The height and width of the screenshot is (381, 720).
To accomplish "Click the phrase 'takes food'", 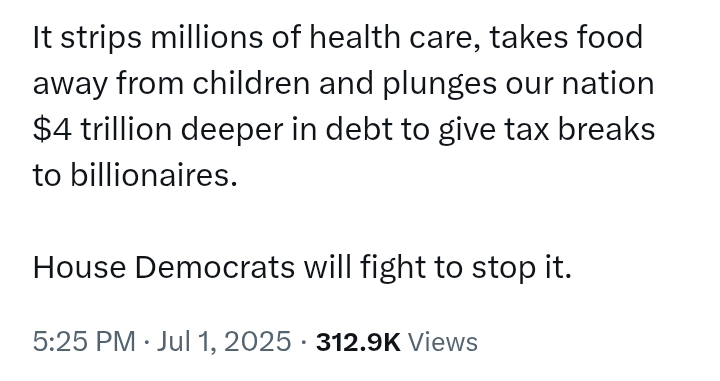I will pos(566,37).
